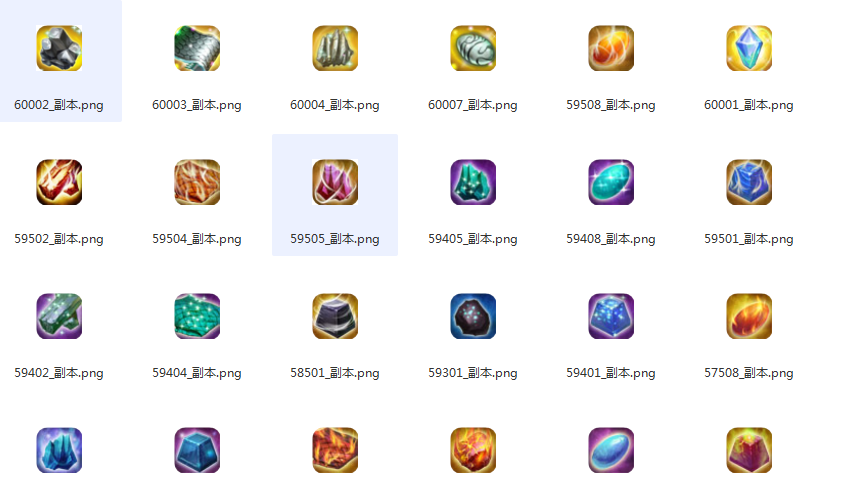The width and height of the screenshot is (844, 484).
Task: Click the 57508_副本.png fire gem icon
Action: (x=749, y=316)
